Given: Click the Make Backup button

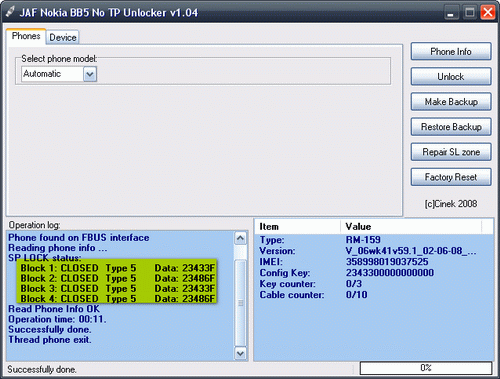Looking at the screenshot, I should pyautogui.click(x=451, y=102).
